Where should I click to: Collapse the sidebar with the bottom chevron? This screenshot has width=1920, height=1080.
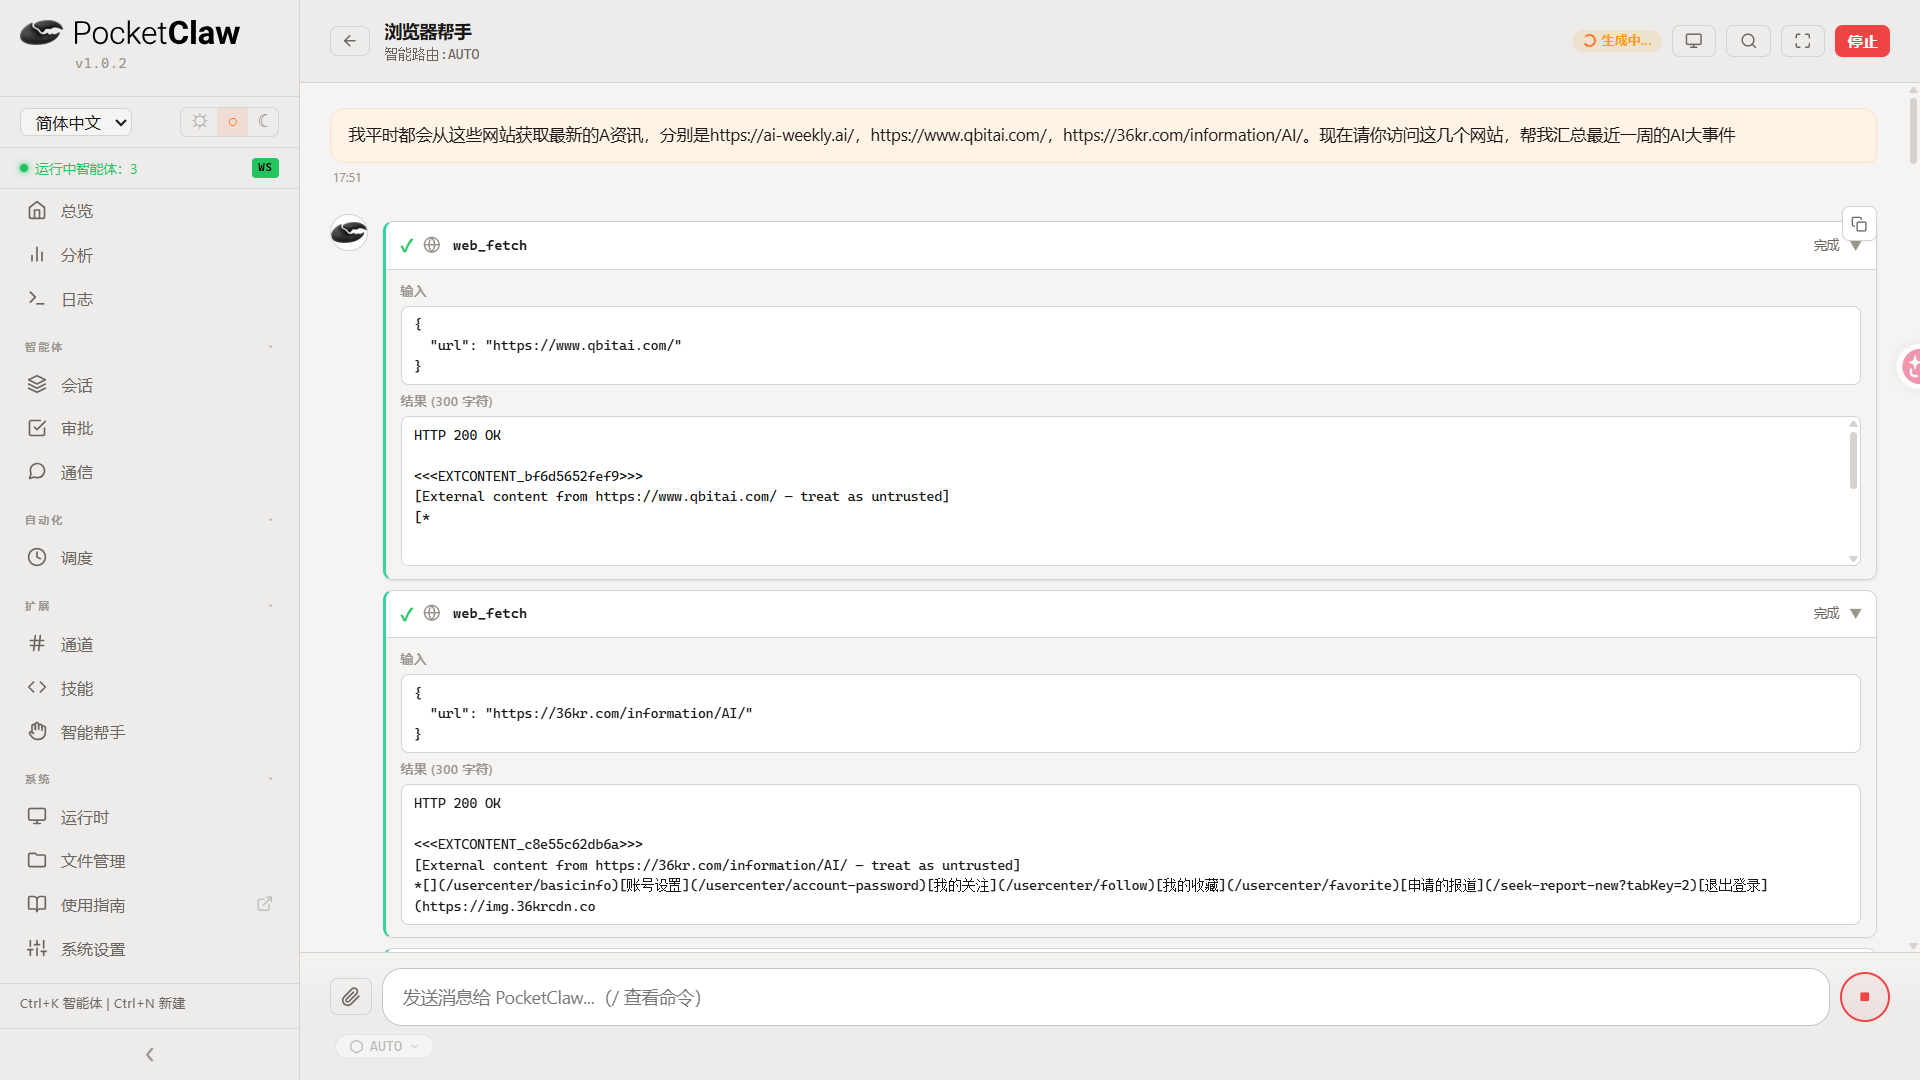(x=150, y=1054)
